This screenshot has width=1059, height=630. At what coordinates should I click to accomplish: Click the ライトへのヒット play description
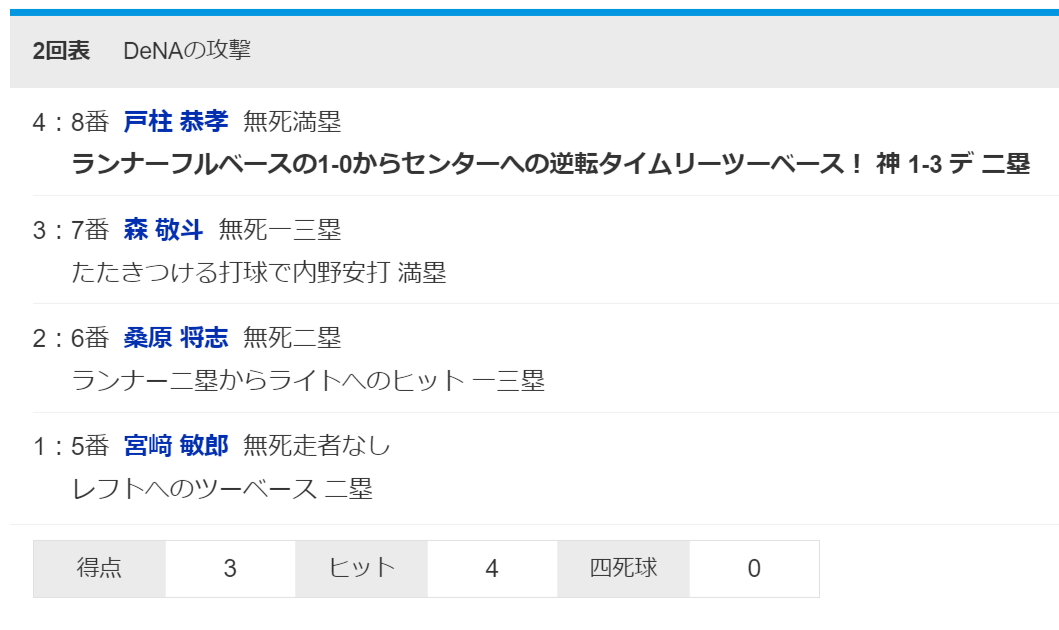(x=308, y=380)
